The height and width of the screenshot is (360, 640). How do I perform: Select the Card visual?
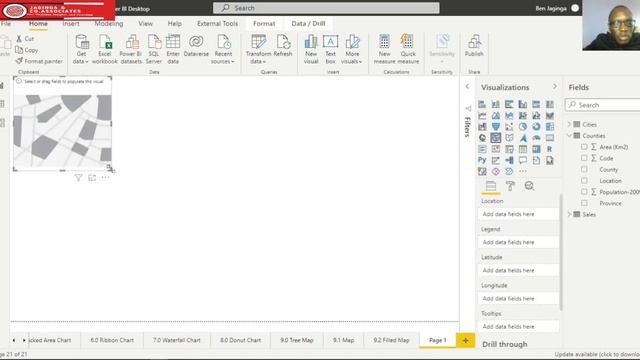coord(550,138)
